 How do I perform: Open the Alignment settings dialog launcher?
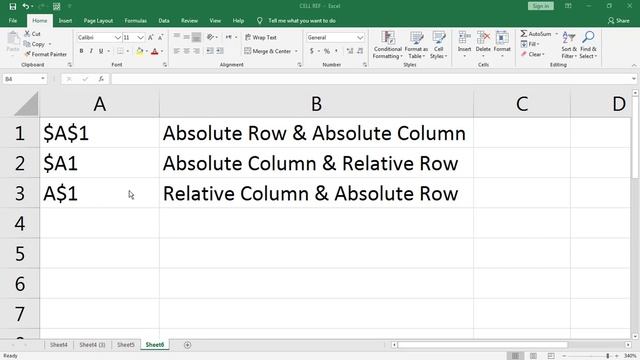pos(300,65)
